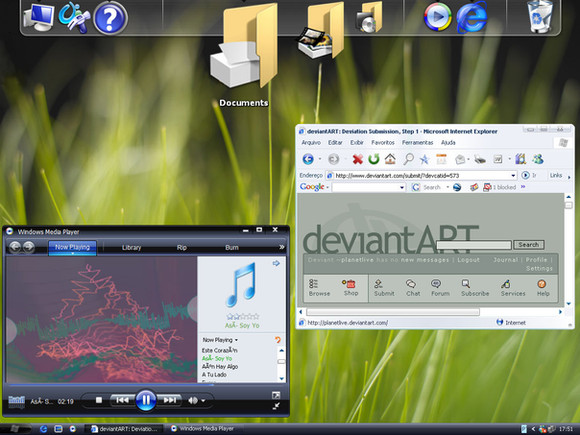580x435 pixels.
Task: Launch Windows Media Player from the dock
Action: click(438, 17)
